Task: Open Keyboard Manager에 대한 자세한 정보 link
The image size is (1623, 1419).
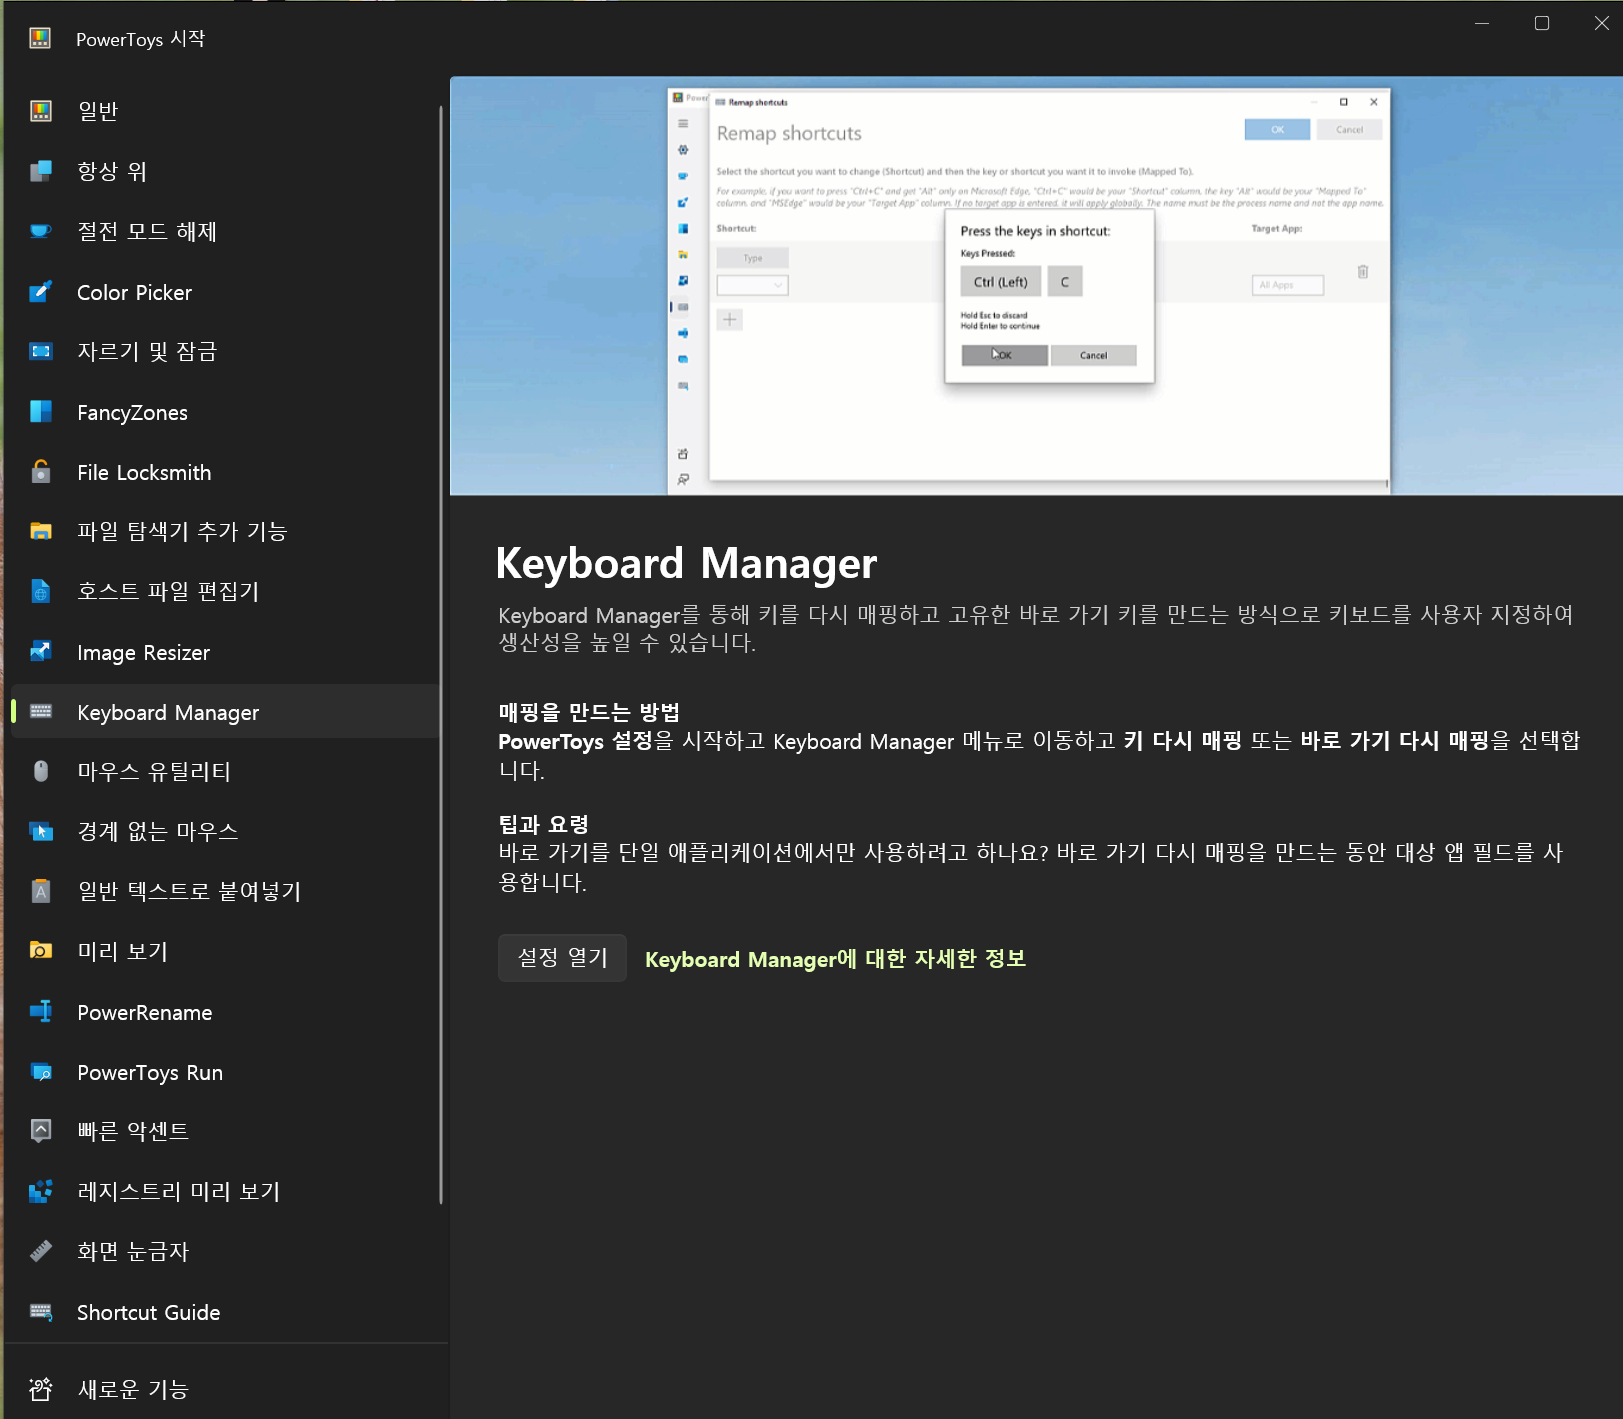Action: click(x=835, y=959)
